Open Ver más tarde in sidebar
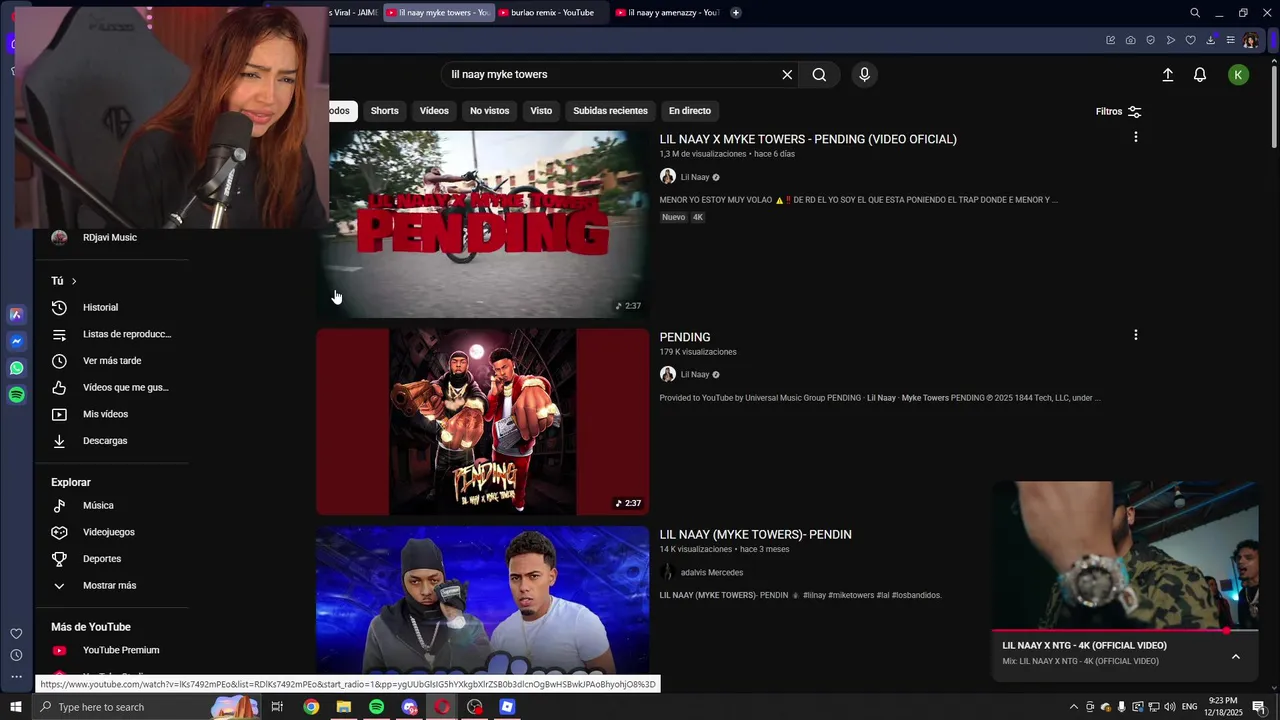 click(x=111, y=361)
